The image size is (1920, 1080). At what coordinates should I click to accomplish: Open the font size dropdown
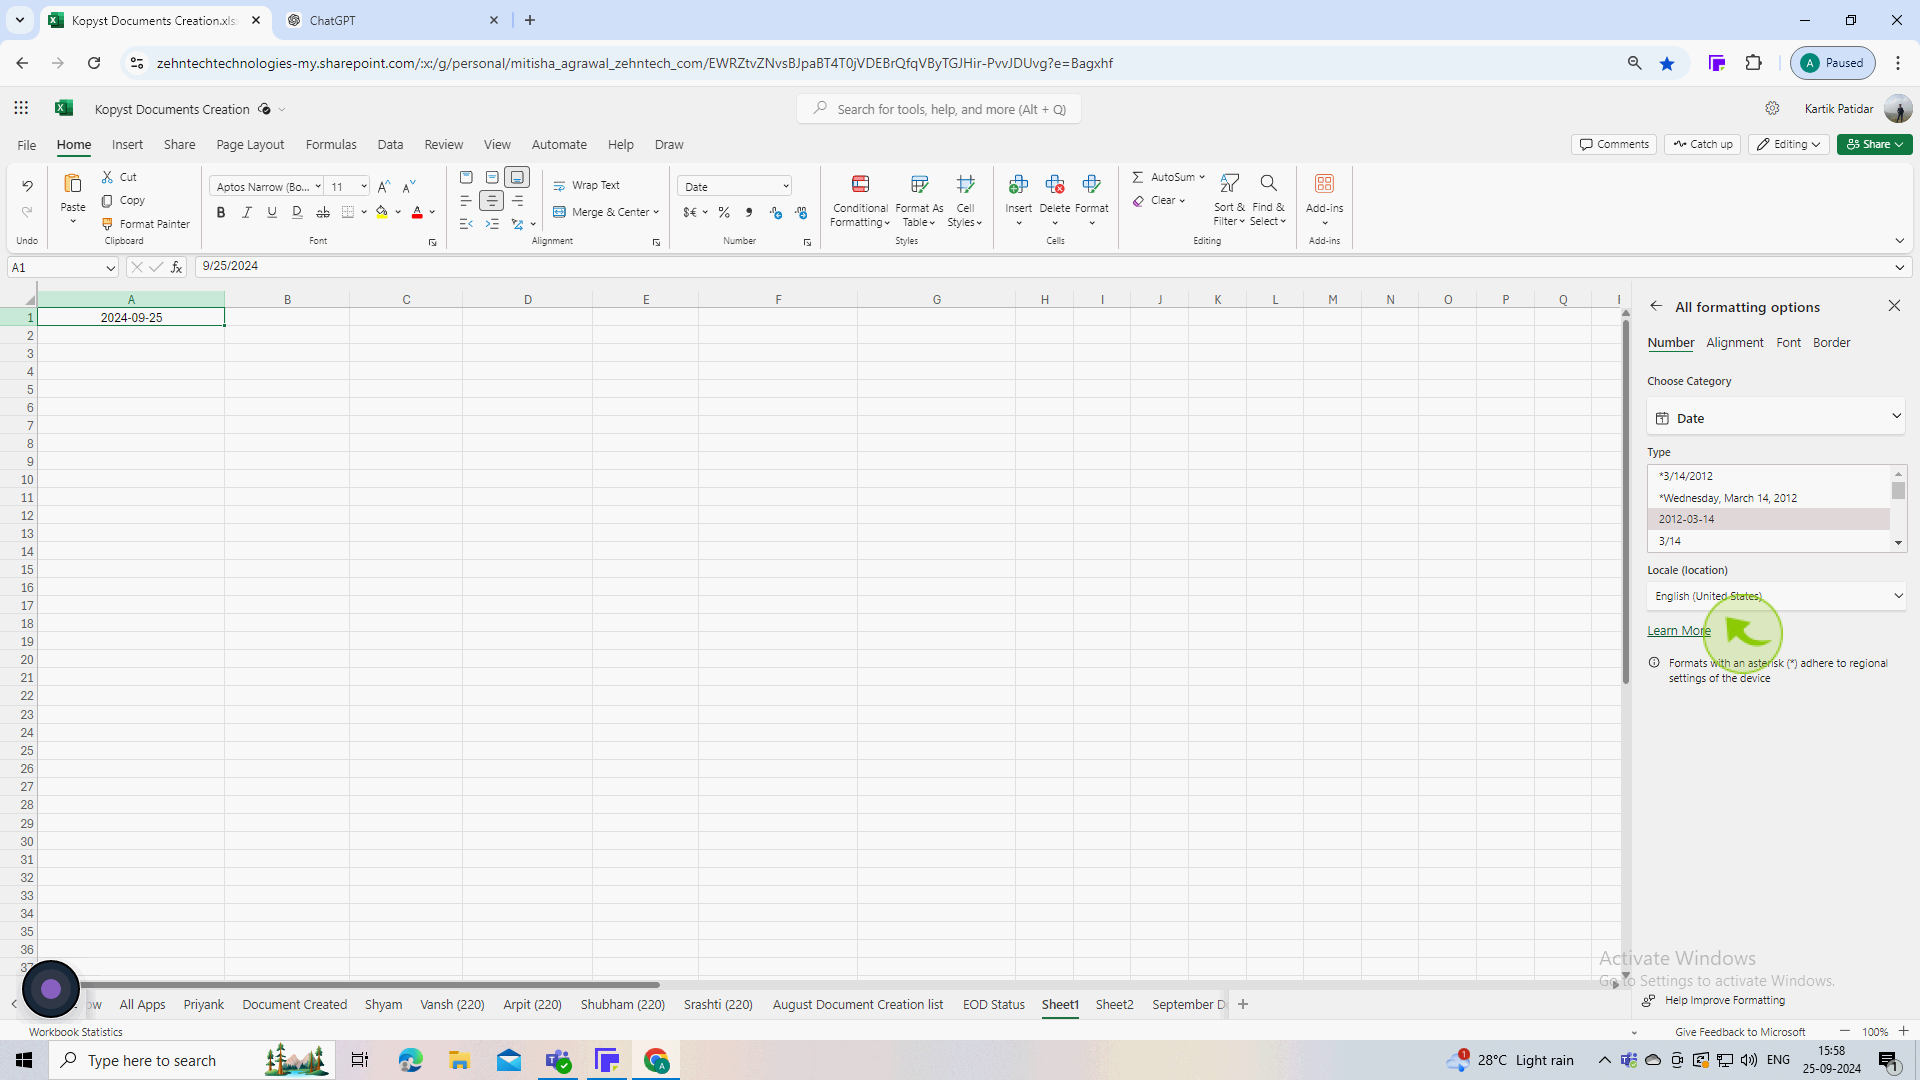coord(364,187)
